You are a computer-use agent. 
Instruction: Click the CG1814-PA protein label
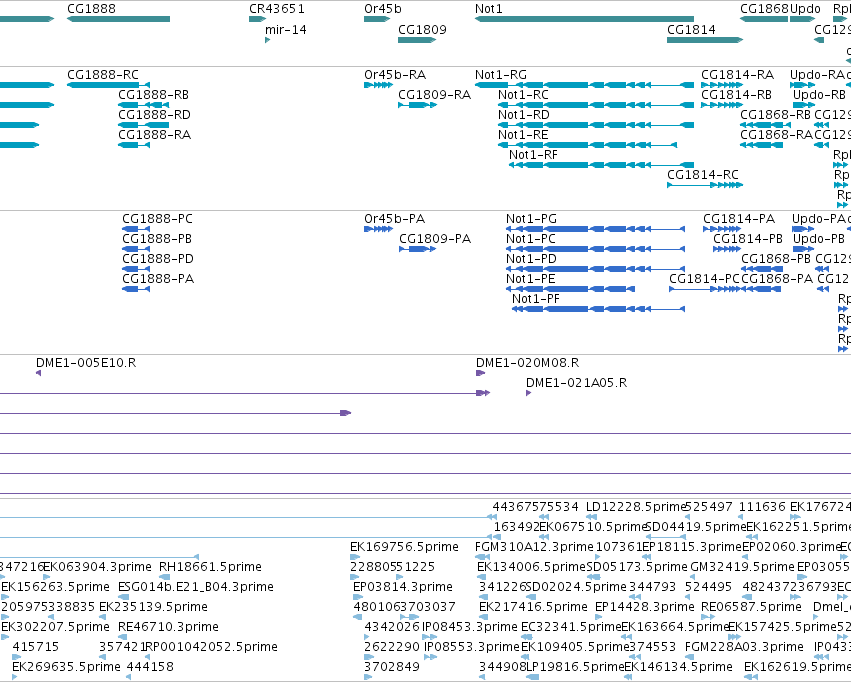(739, 219)
